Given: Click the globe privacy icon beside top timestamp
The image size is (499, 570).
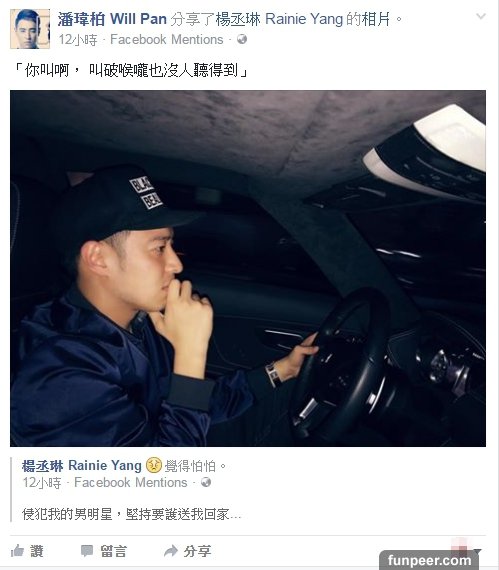Looking at the screenshot, I should (242, 39).
